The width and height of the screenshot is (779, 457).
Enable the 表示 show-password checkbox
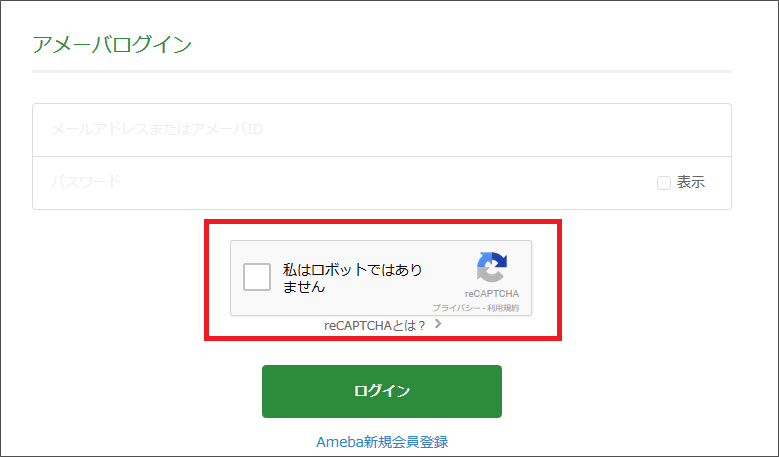[x=664, y=183]
